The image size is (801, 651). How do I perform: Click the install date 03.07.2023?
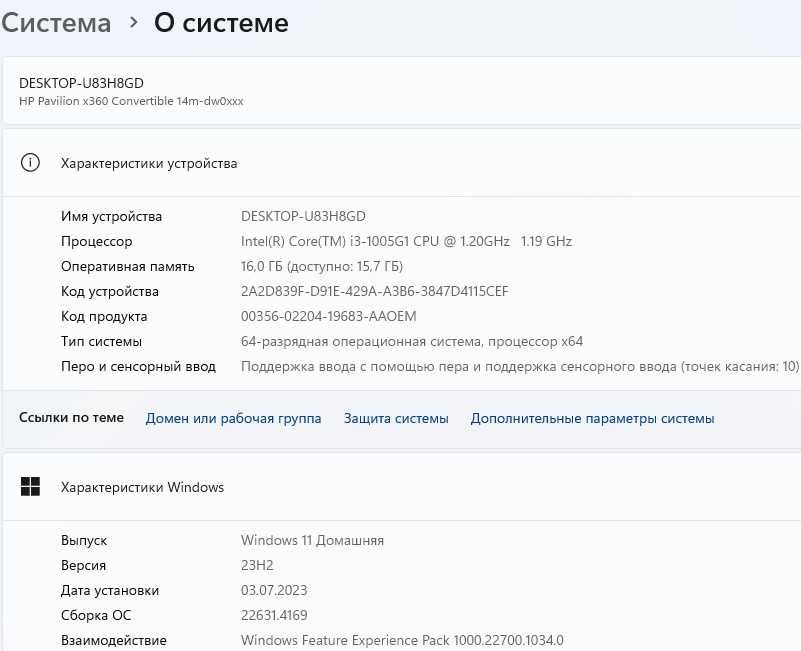(x=274, y=590)
